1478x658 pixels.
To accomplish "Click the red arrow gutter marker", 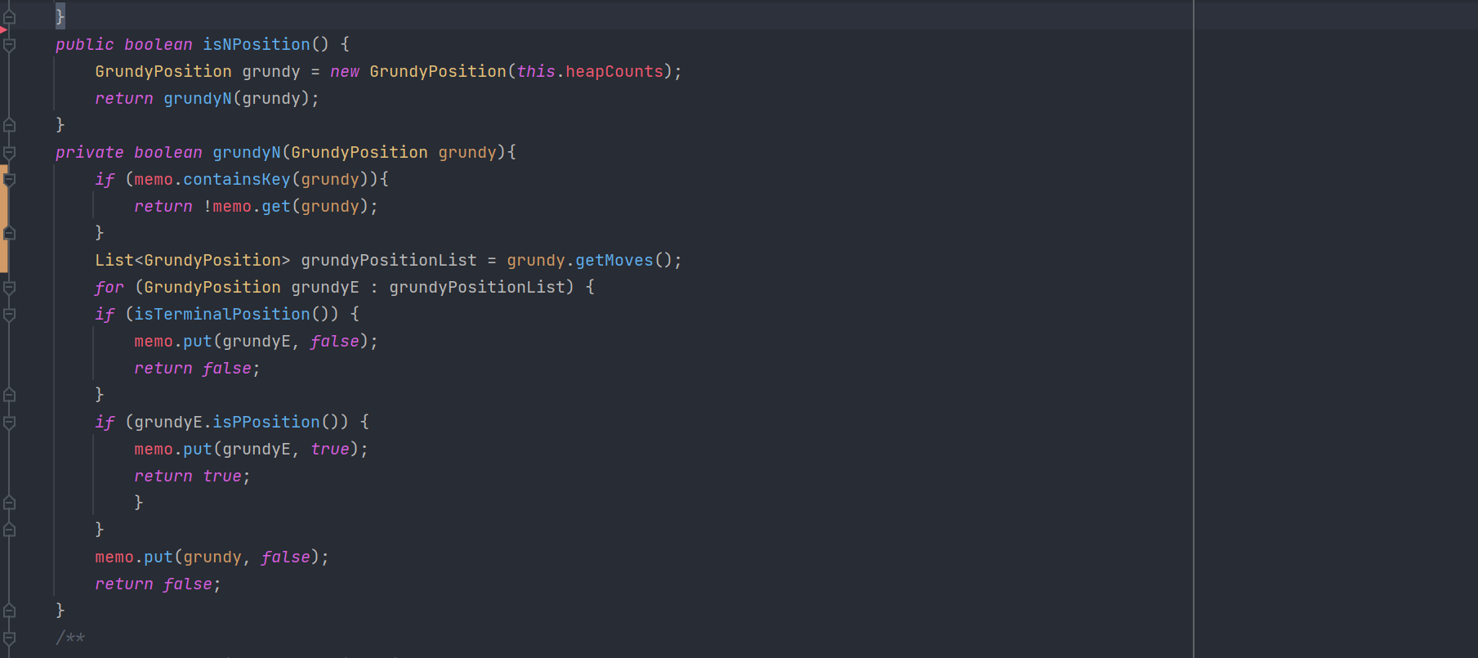I will coord(3,30).
